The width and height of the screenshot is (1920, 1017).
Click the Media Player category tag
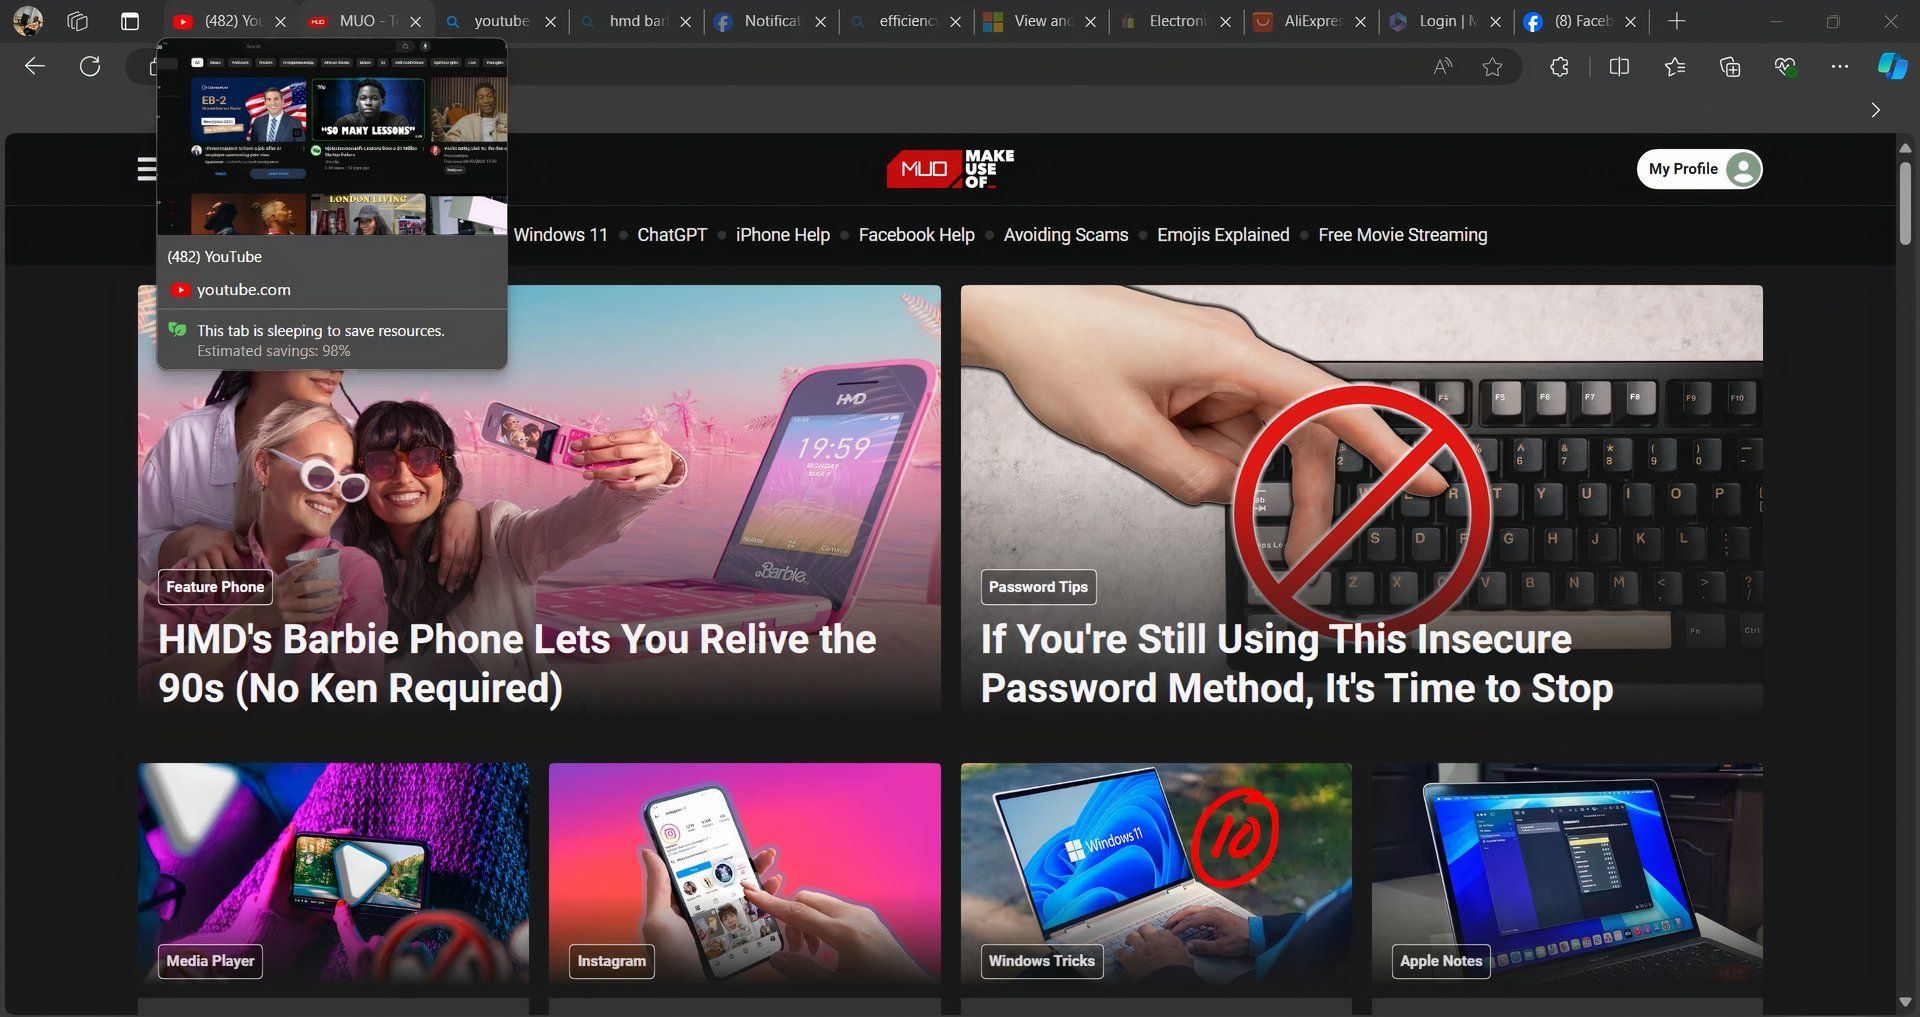210,961
